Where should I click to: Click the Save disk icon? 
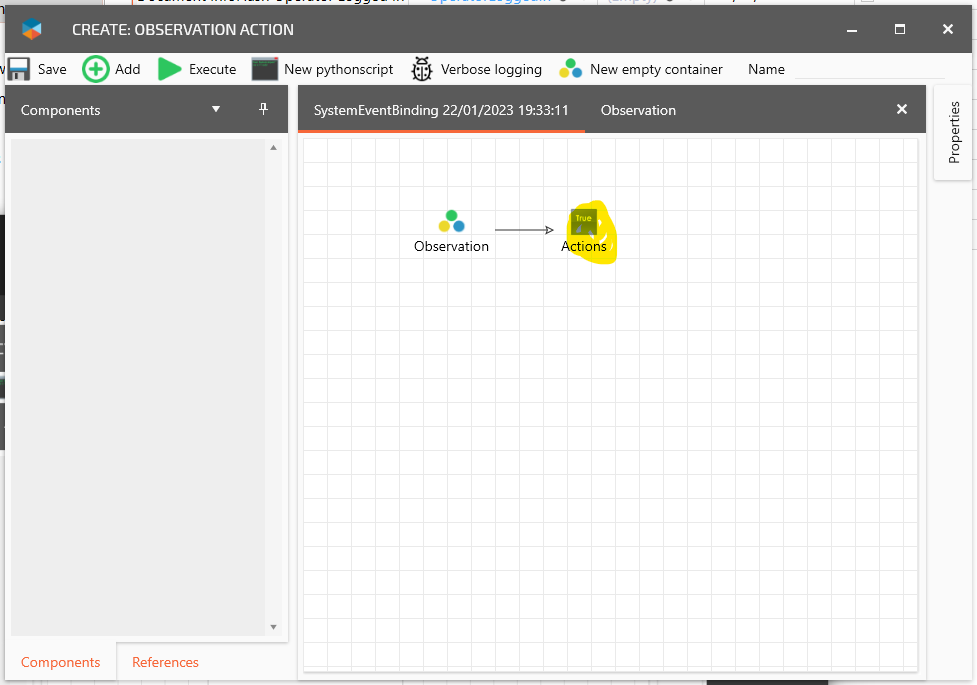click(x=18, y=69)
